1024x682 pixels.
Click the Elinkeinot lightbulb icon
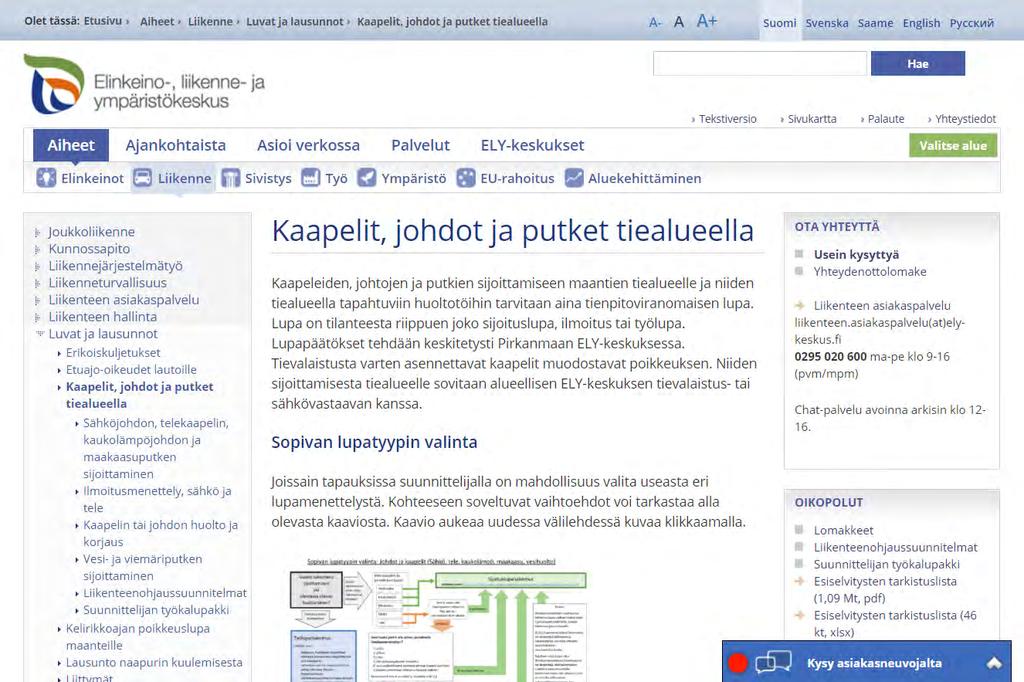coord(46,178)
